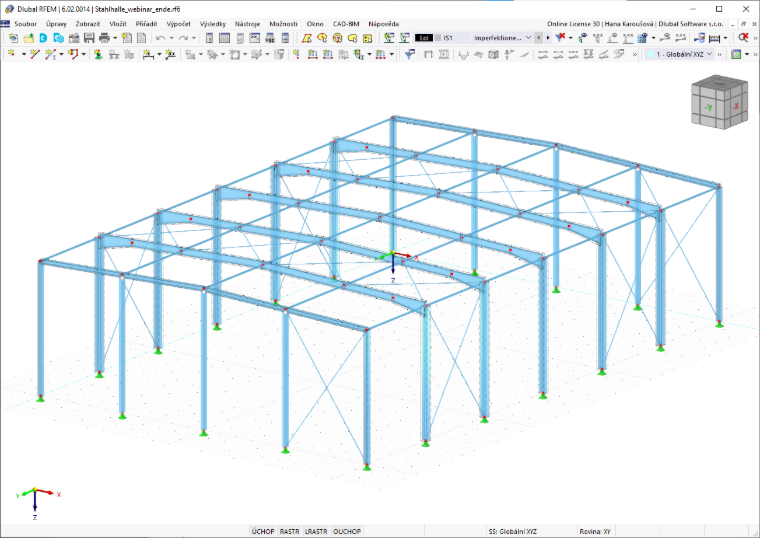Open the Výpočet menu
Screen dimensions: 760x538
pos(178,24)
